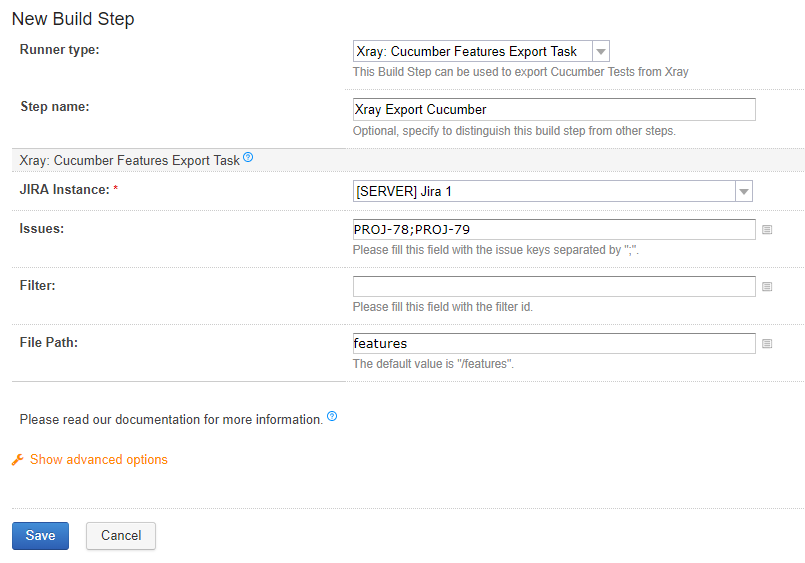Show advanced options

[99, 459]
